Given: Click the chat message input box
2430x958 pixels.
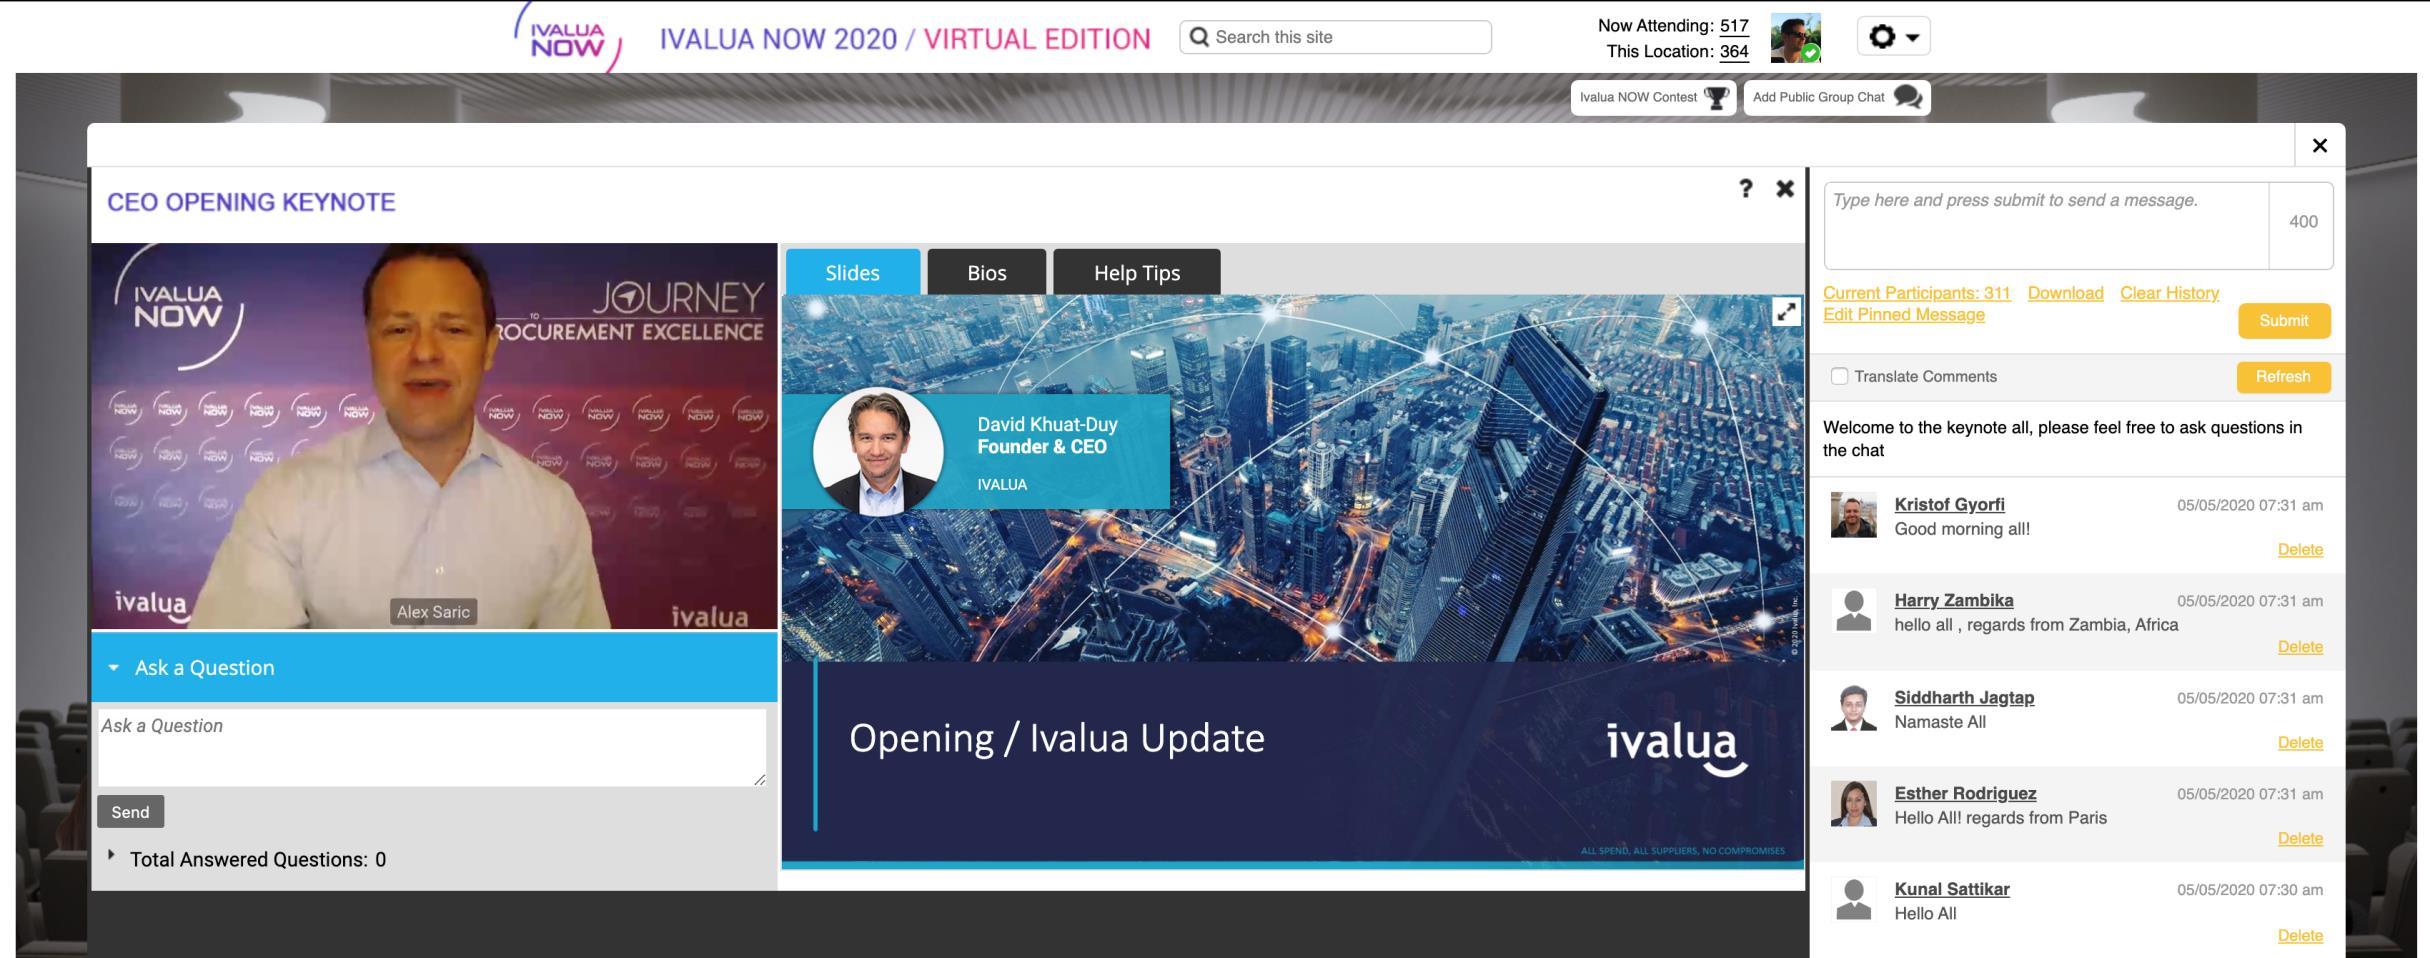Looking at the screenshot, I should tap(2046, 225).
